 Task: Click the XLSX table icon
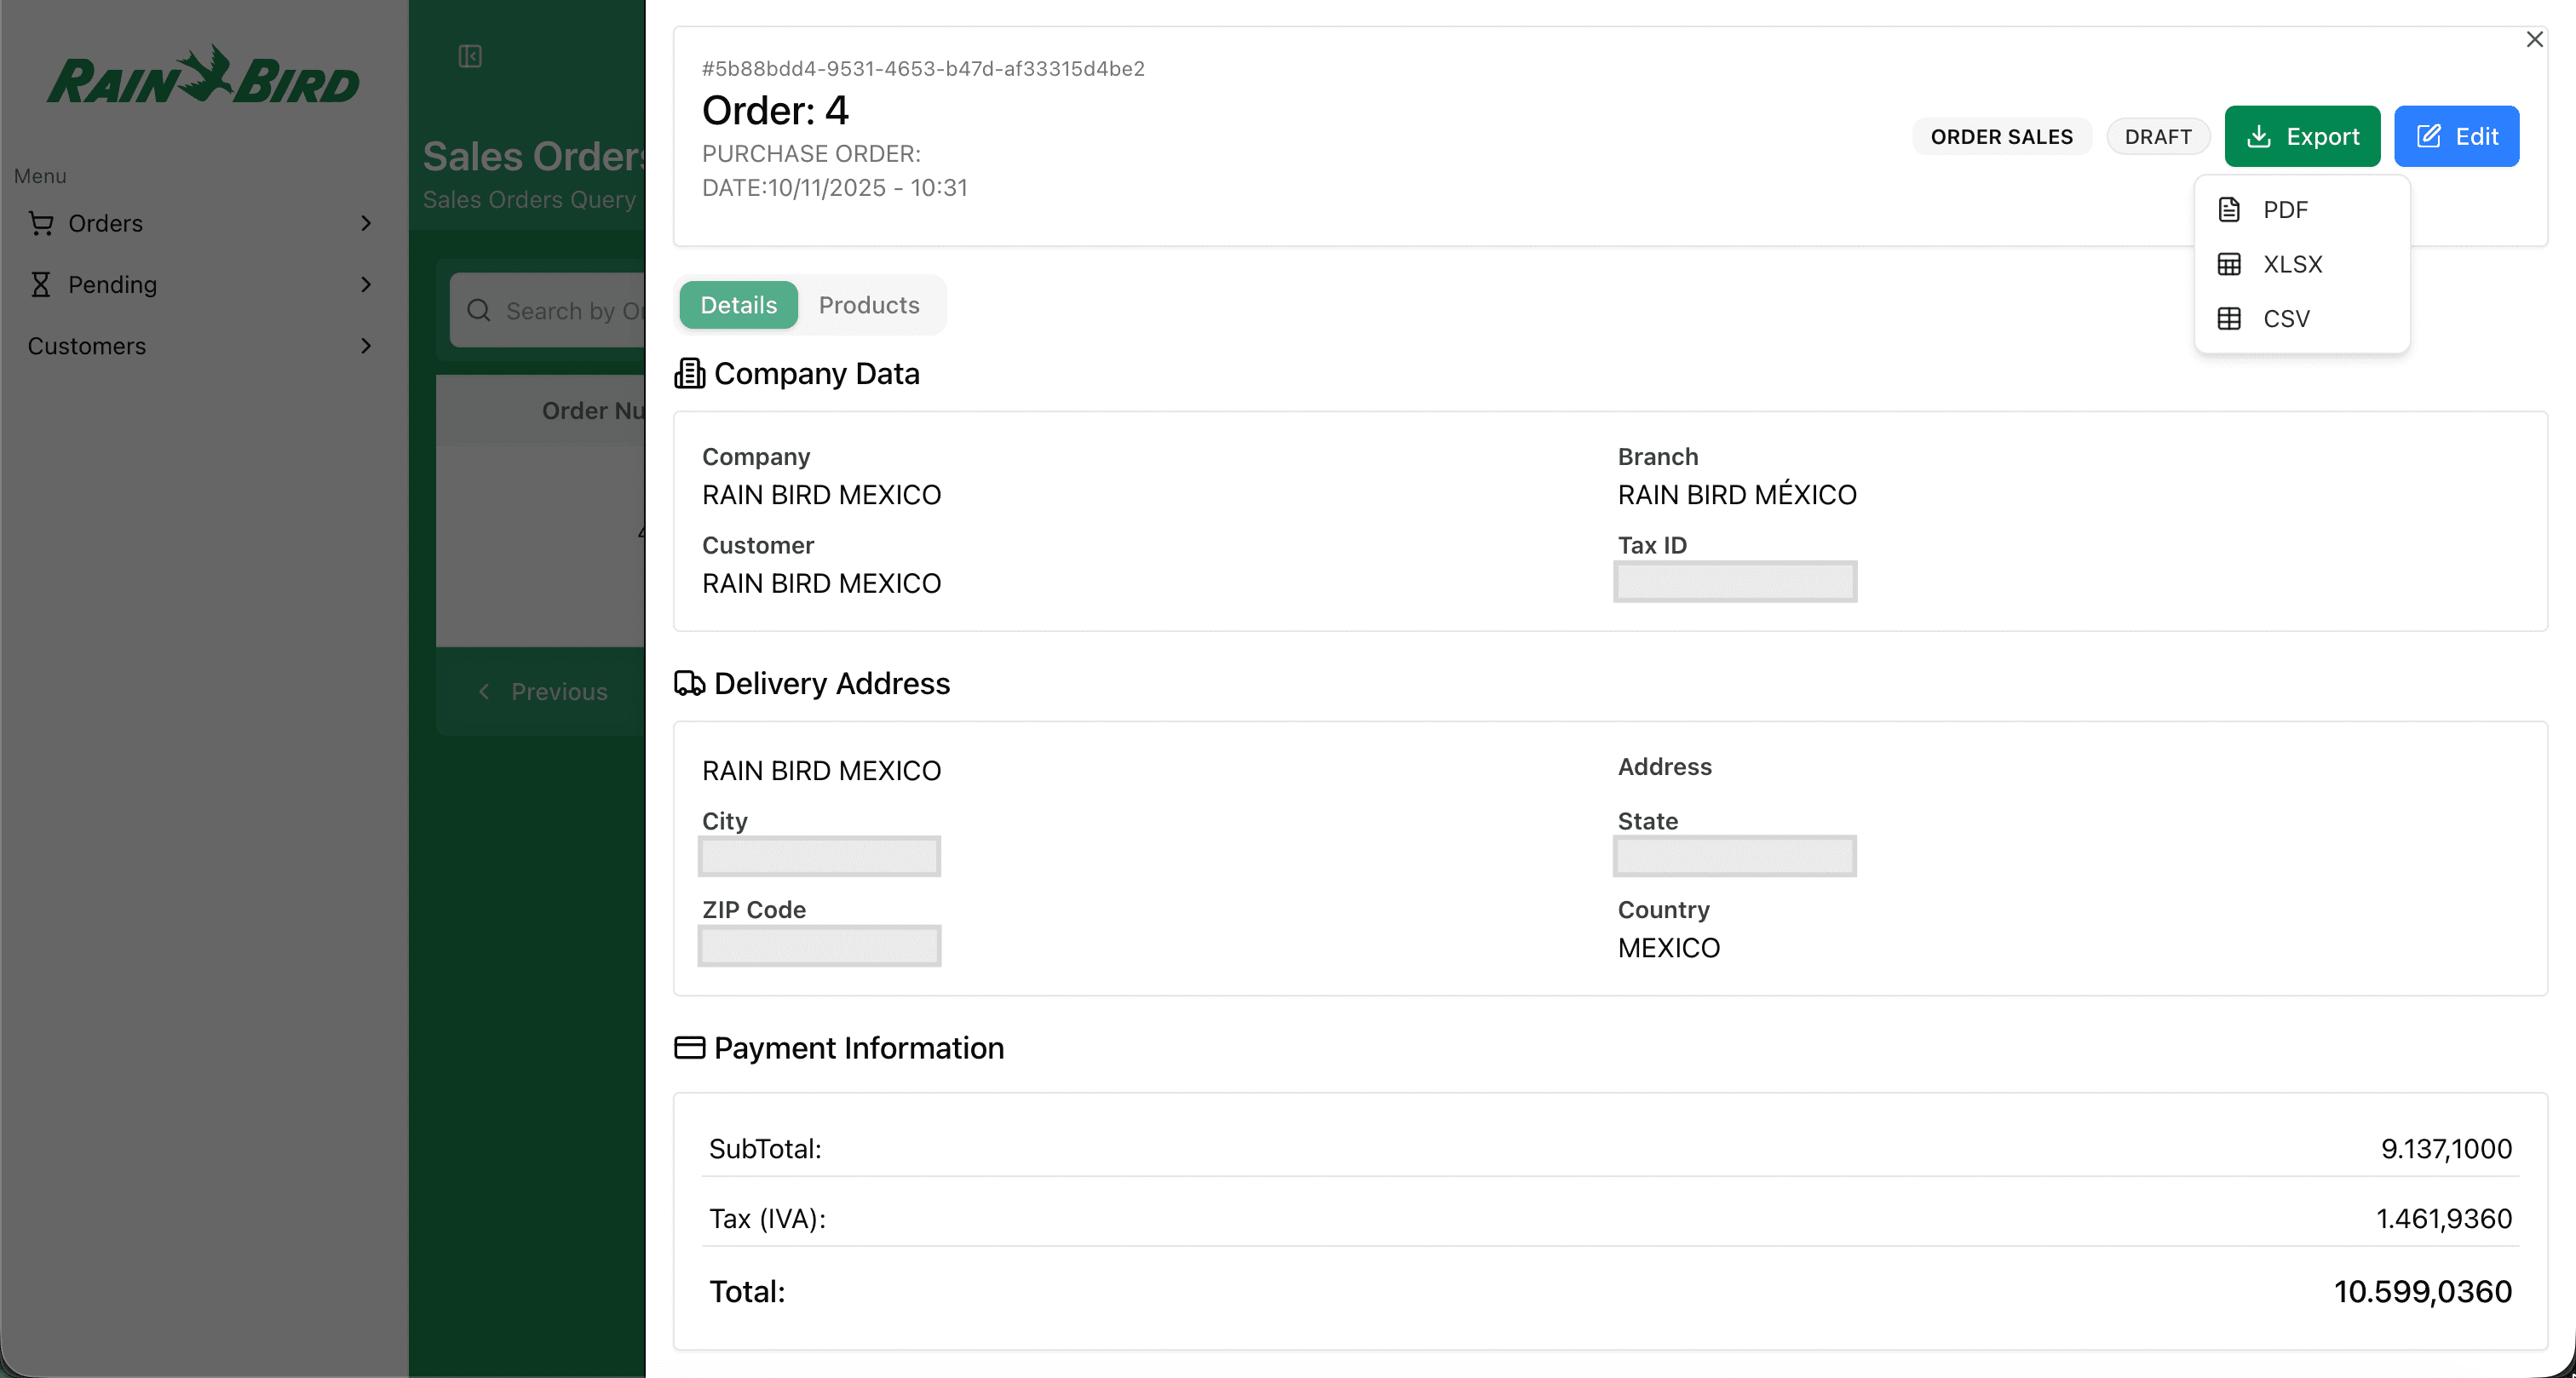pos(2229,264)
